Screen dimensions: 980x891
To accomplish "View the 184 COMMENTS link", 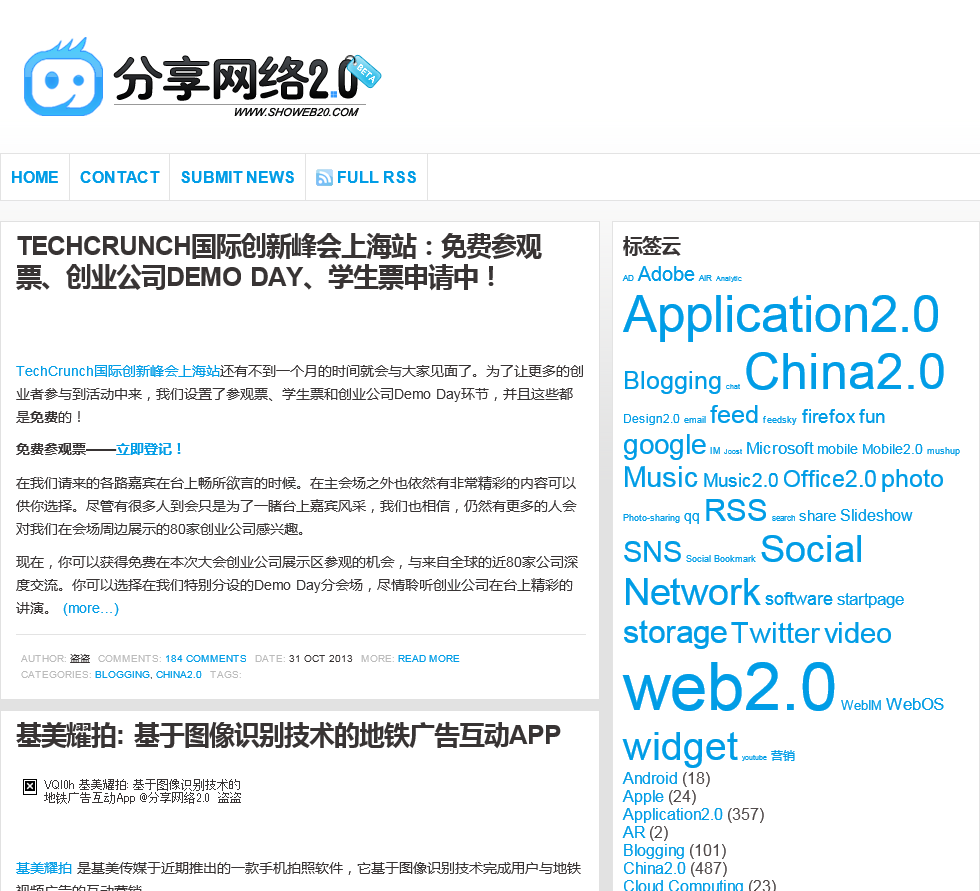I will click(x=206, y=659).
